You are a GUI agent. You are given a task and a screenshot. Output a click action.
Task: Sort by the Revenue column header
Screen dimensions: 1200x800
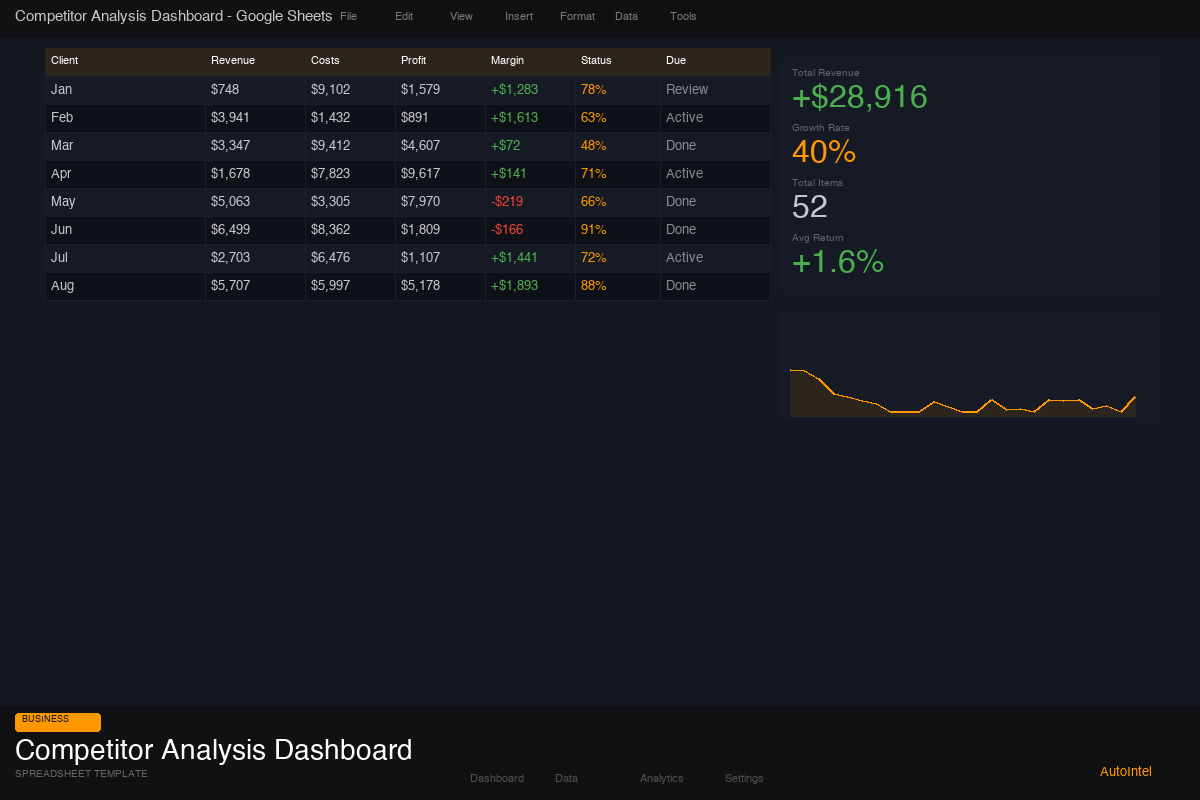233,61
